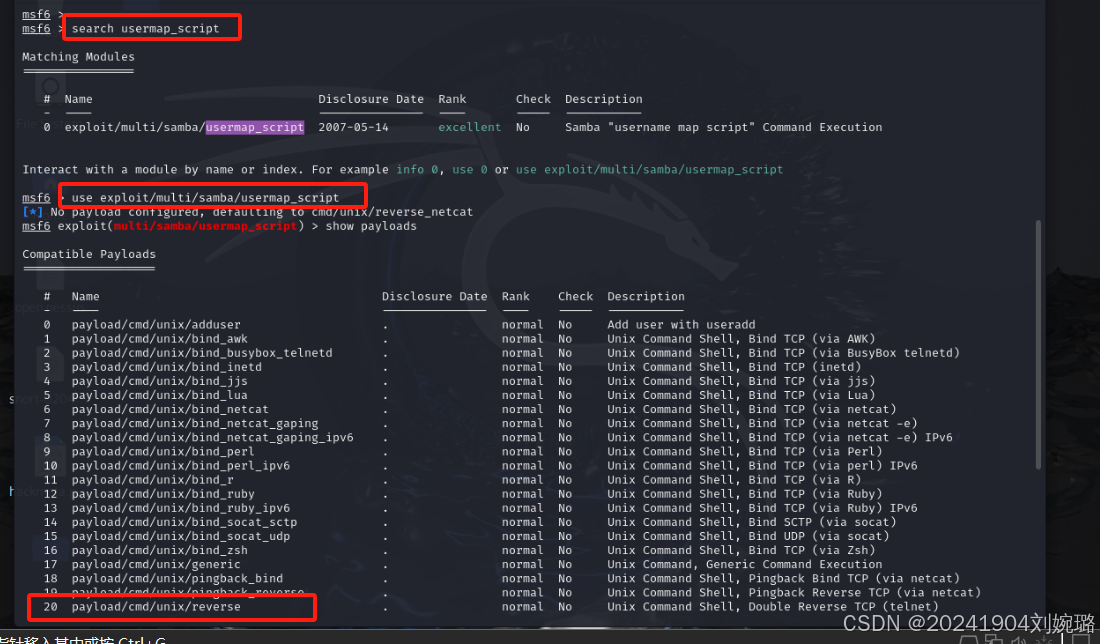Click payload name "payload/cmd/unix/bind_lua"
Viewport: 1100px width, 644px height.
[159, 395]
